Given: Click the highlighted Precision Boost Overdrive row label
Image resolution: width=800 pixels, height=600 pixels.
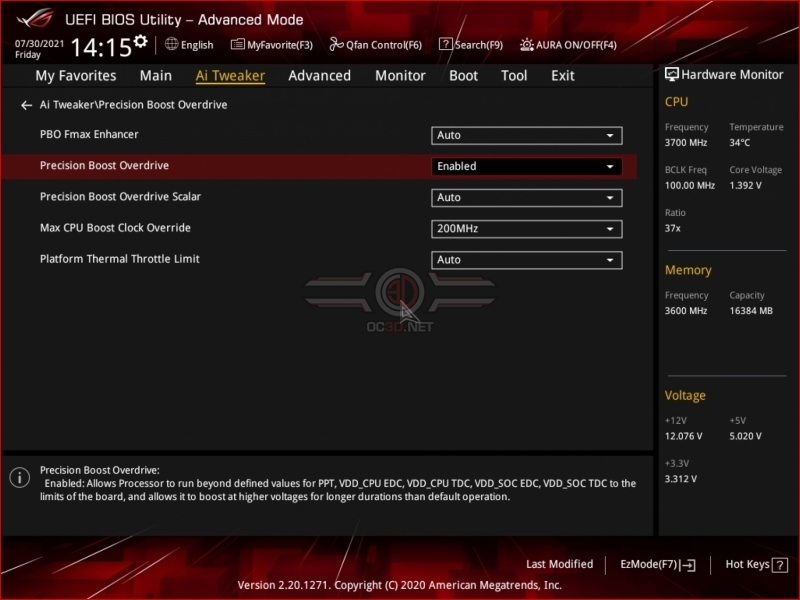Looking at the screenshot, I should [104, 165].
